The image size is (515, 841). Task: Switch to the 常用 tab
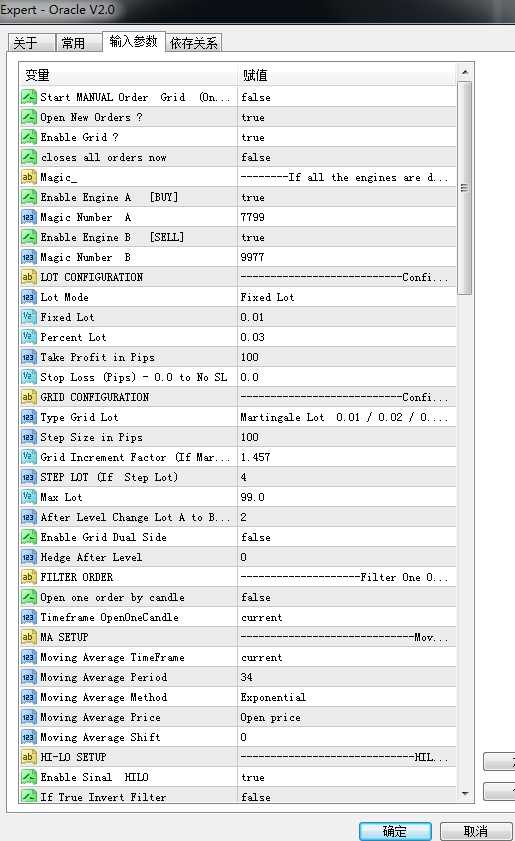click(x=78, y=43)
